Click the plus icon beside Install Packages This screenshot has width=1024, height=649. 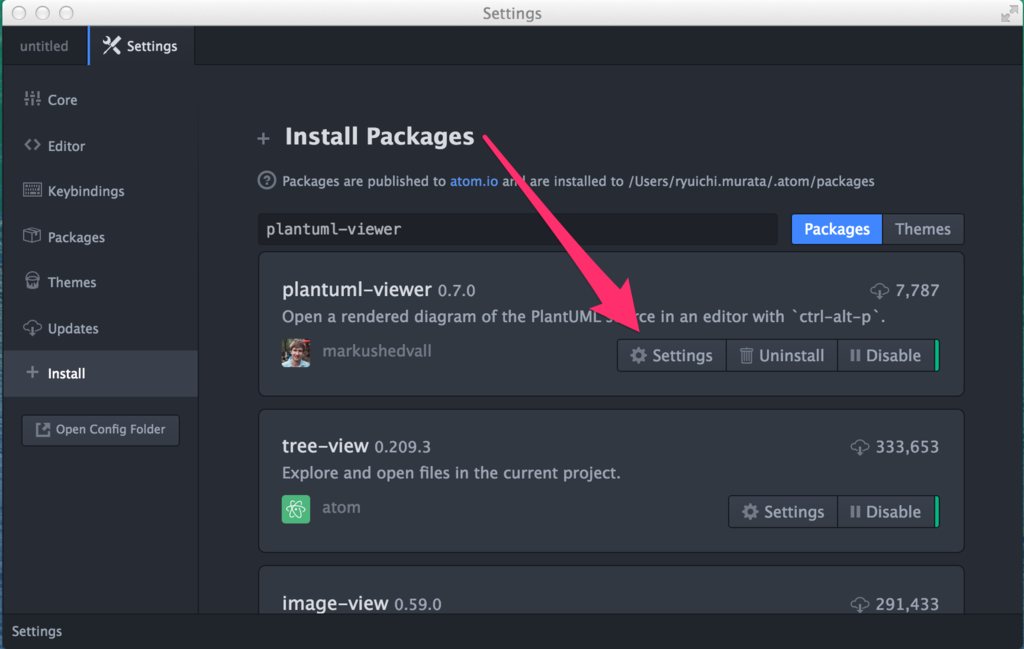pyautogui.click(x=264, y=139)
